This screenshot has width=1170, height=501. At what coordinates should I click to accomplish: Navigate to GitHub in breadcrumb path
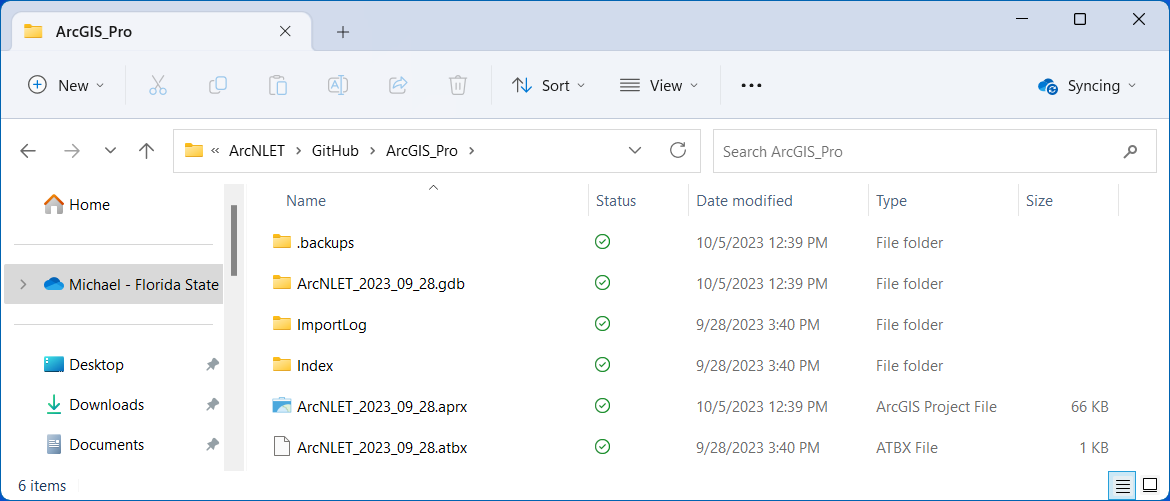pos(335,151)
